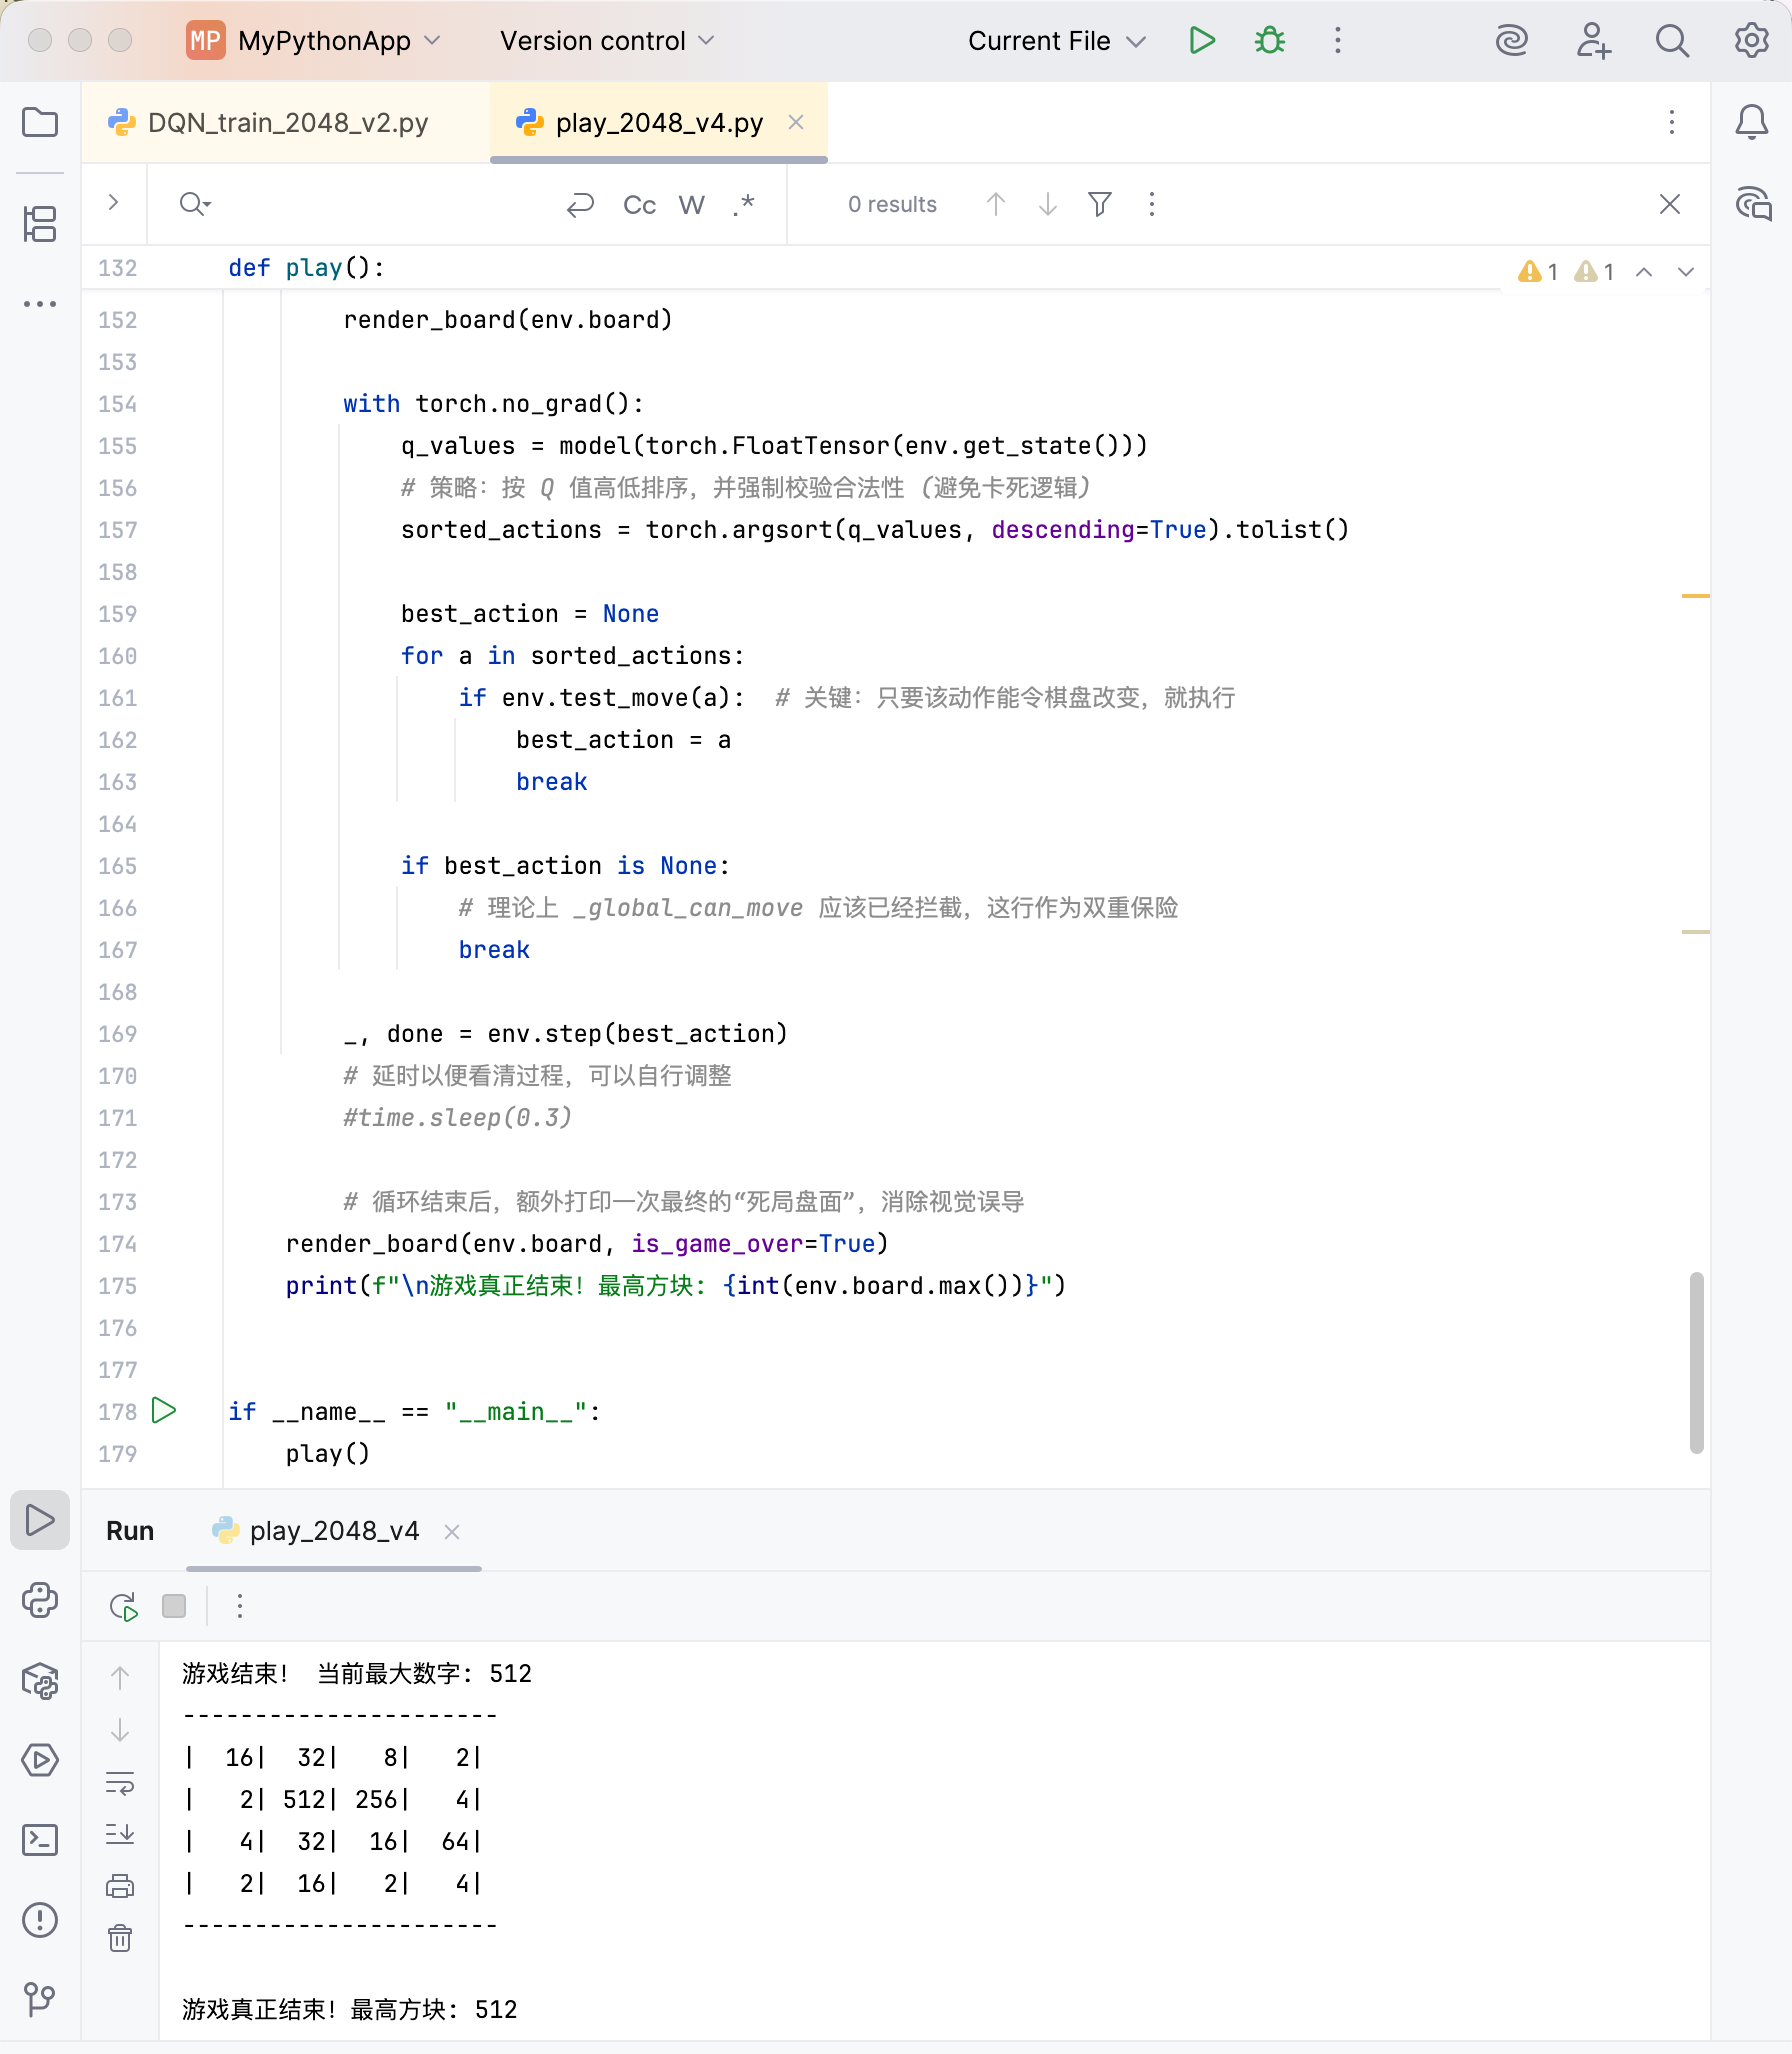The height and width of the screenshot is (2054, 1792).
Task: Run script from gutter arrow at line 178
Action: [x=164, y=1411]
